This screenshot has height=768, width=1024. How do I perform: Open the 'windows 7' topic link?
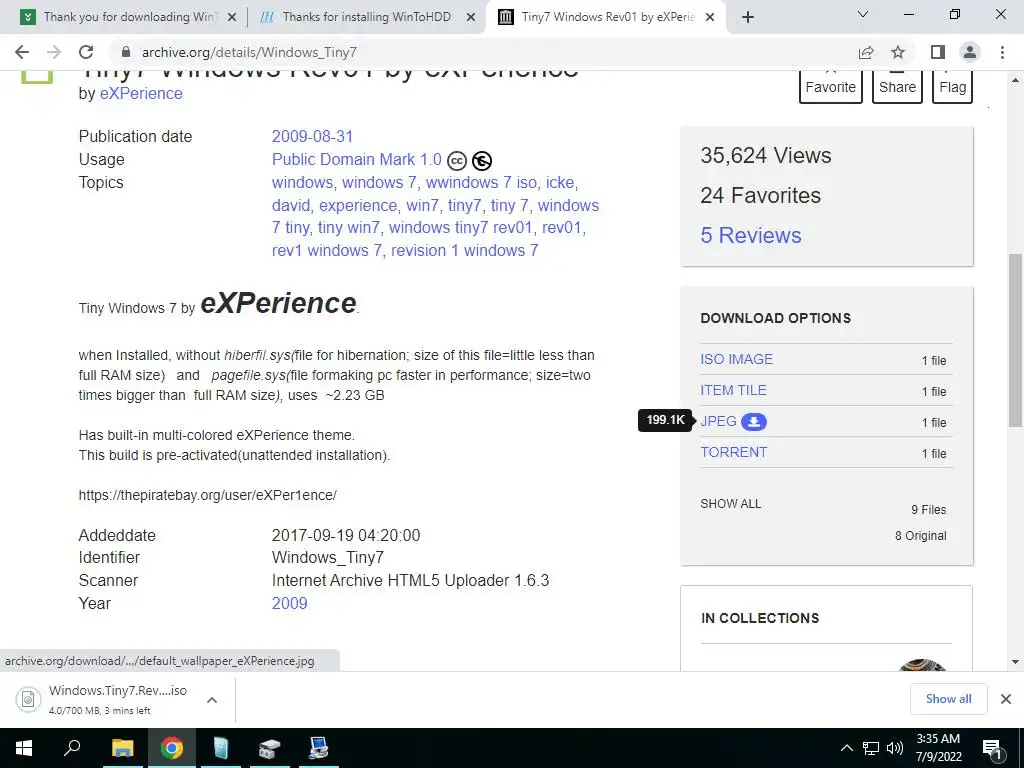[x=379, y=182]
